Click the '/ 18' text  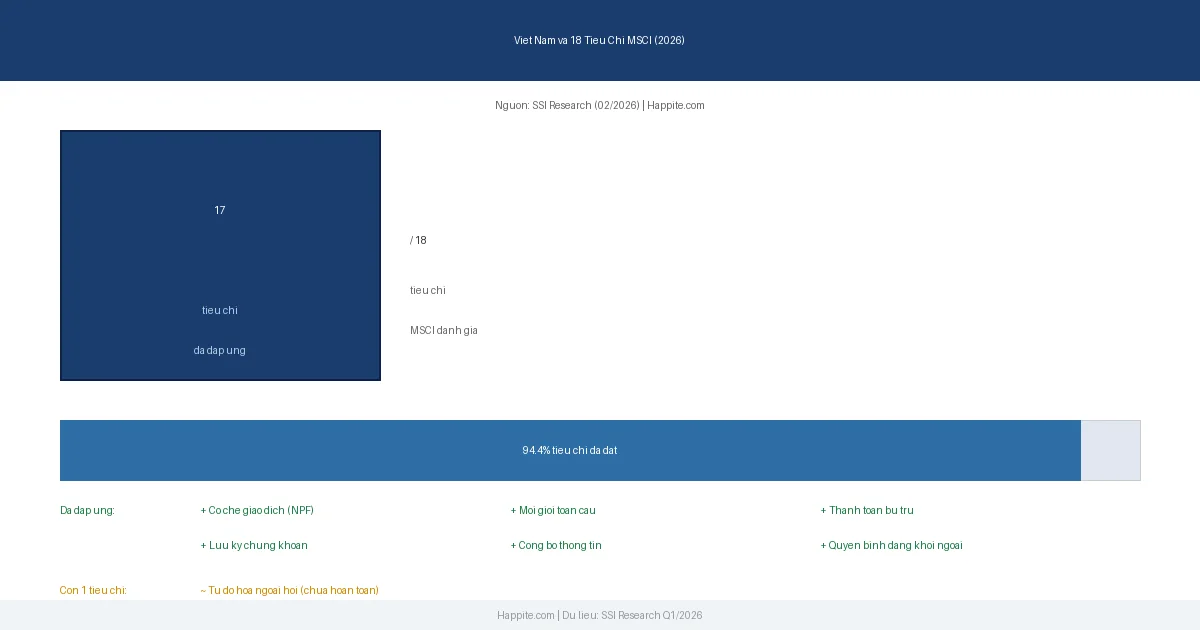point(418,240)
